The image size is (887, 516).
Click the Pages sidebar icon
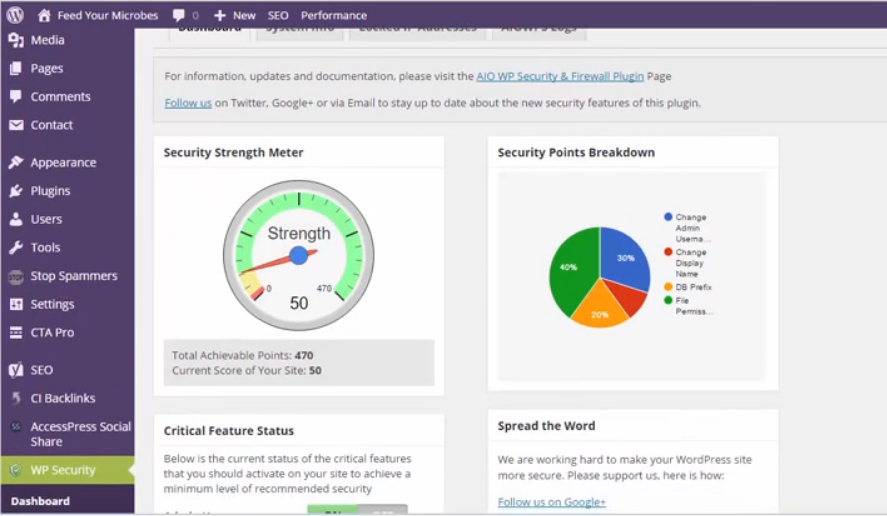pyautogui.click(x=16, y=68)
